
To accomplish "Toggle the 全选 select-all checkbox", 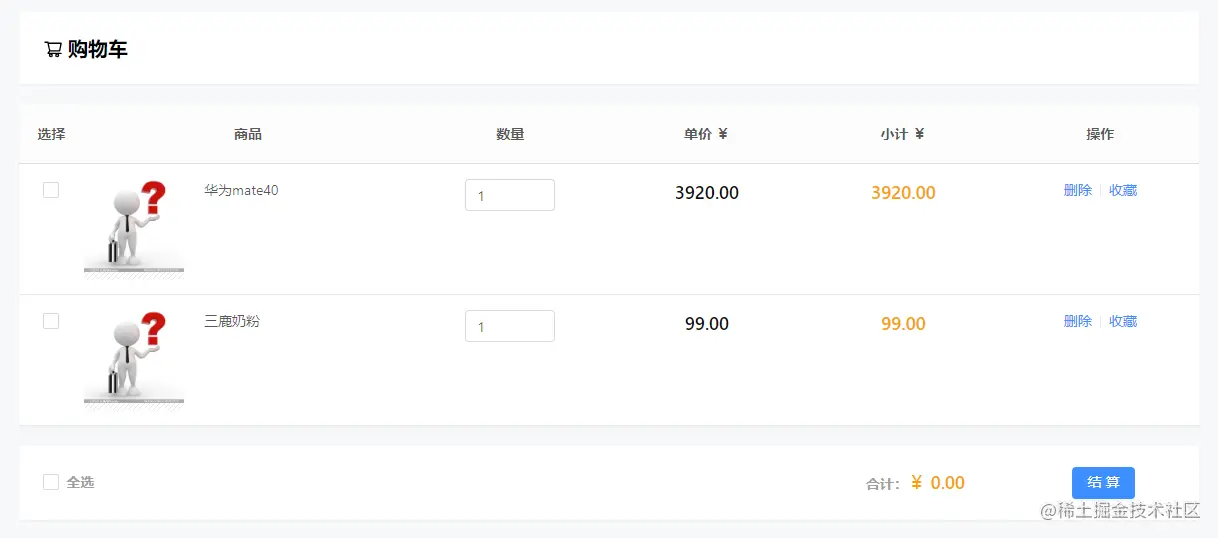I will [51, 482].
